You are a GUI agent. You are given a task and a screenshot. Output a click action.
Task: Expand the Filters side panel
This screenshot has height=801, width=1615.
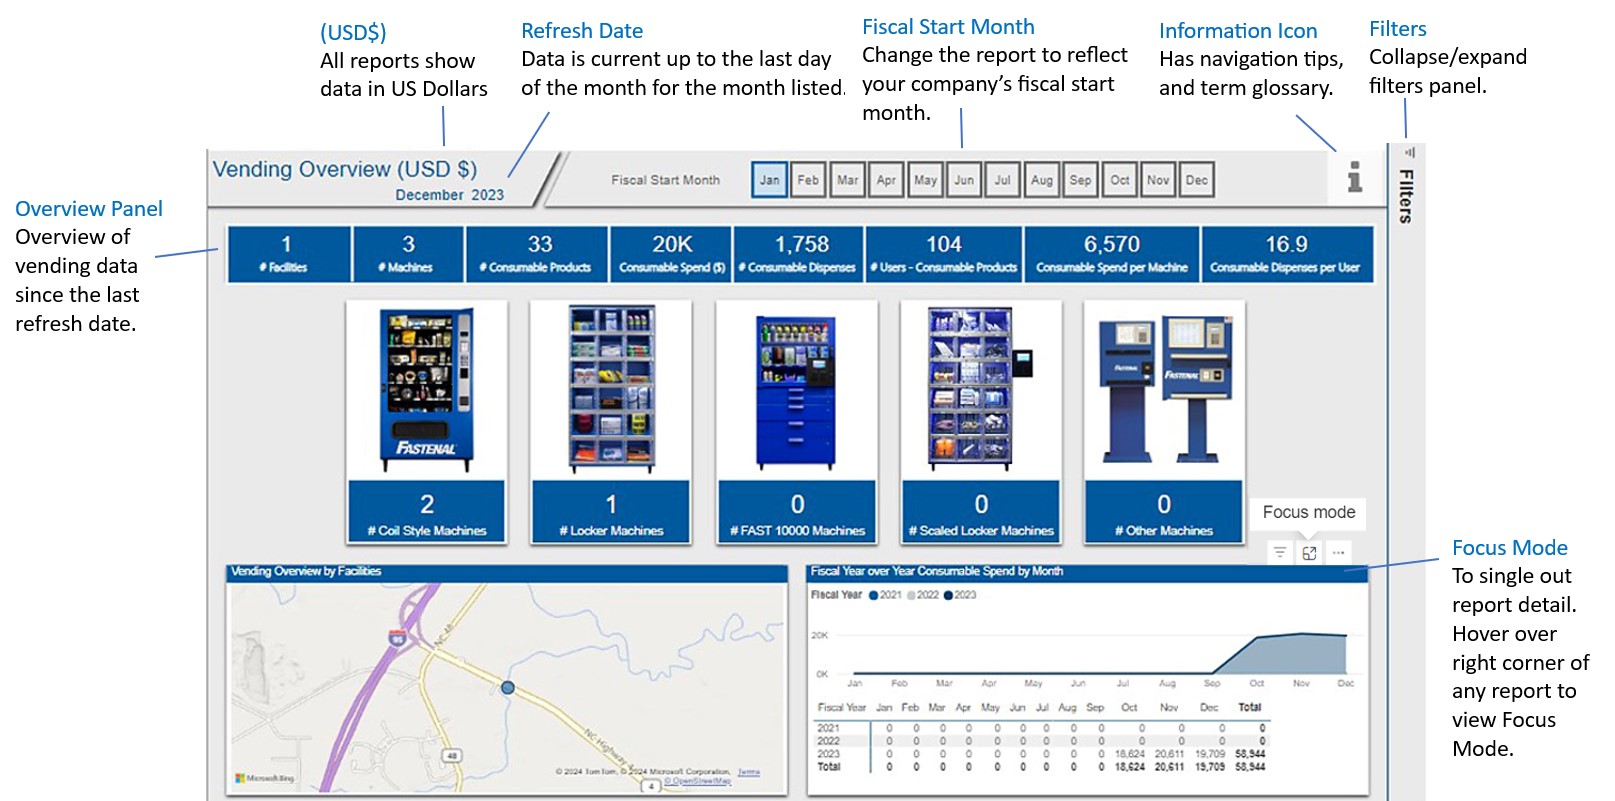click(1406, 196)
